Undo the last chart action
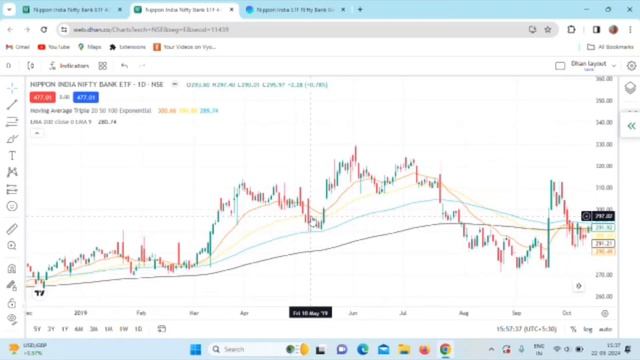This screenshot has width=640, height=360. [x=124, y=66]
